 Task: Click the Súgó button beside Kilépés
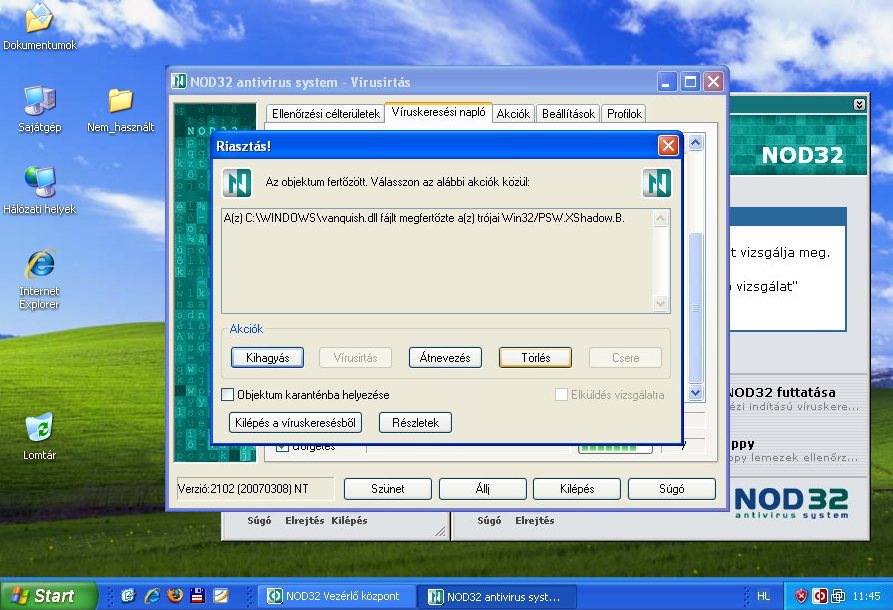click(671, 489)
